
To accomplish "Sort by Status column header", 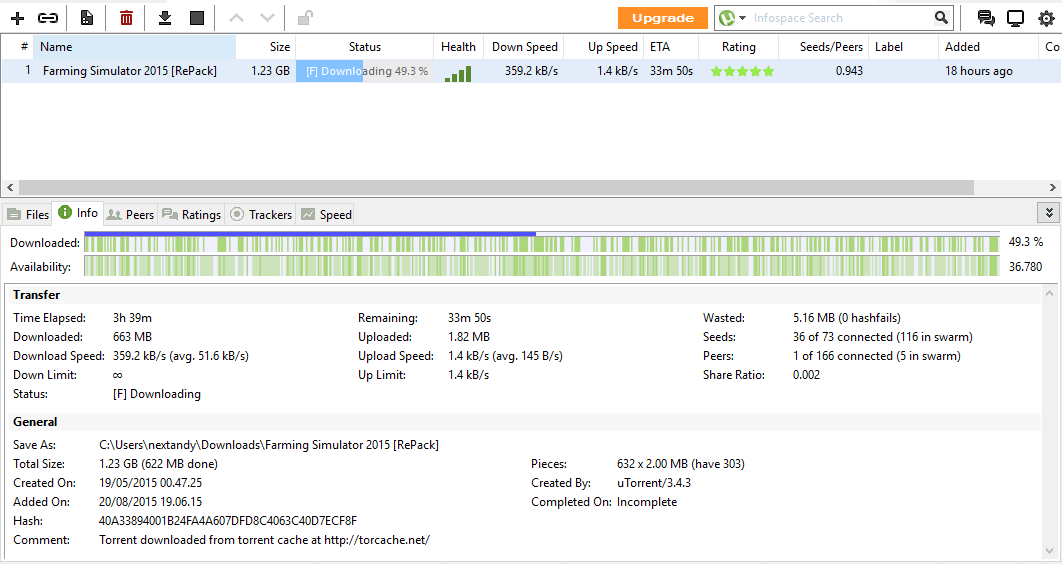I will [364, 47].
